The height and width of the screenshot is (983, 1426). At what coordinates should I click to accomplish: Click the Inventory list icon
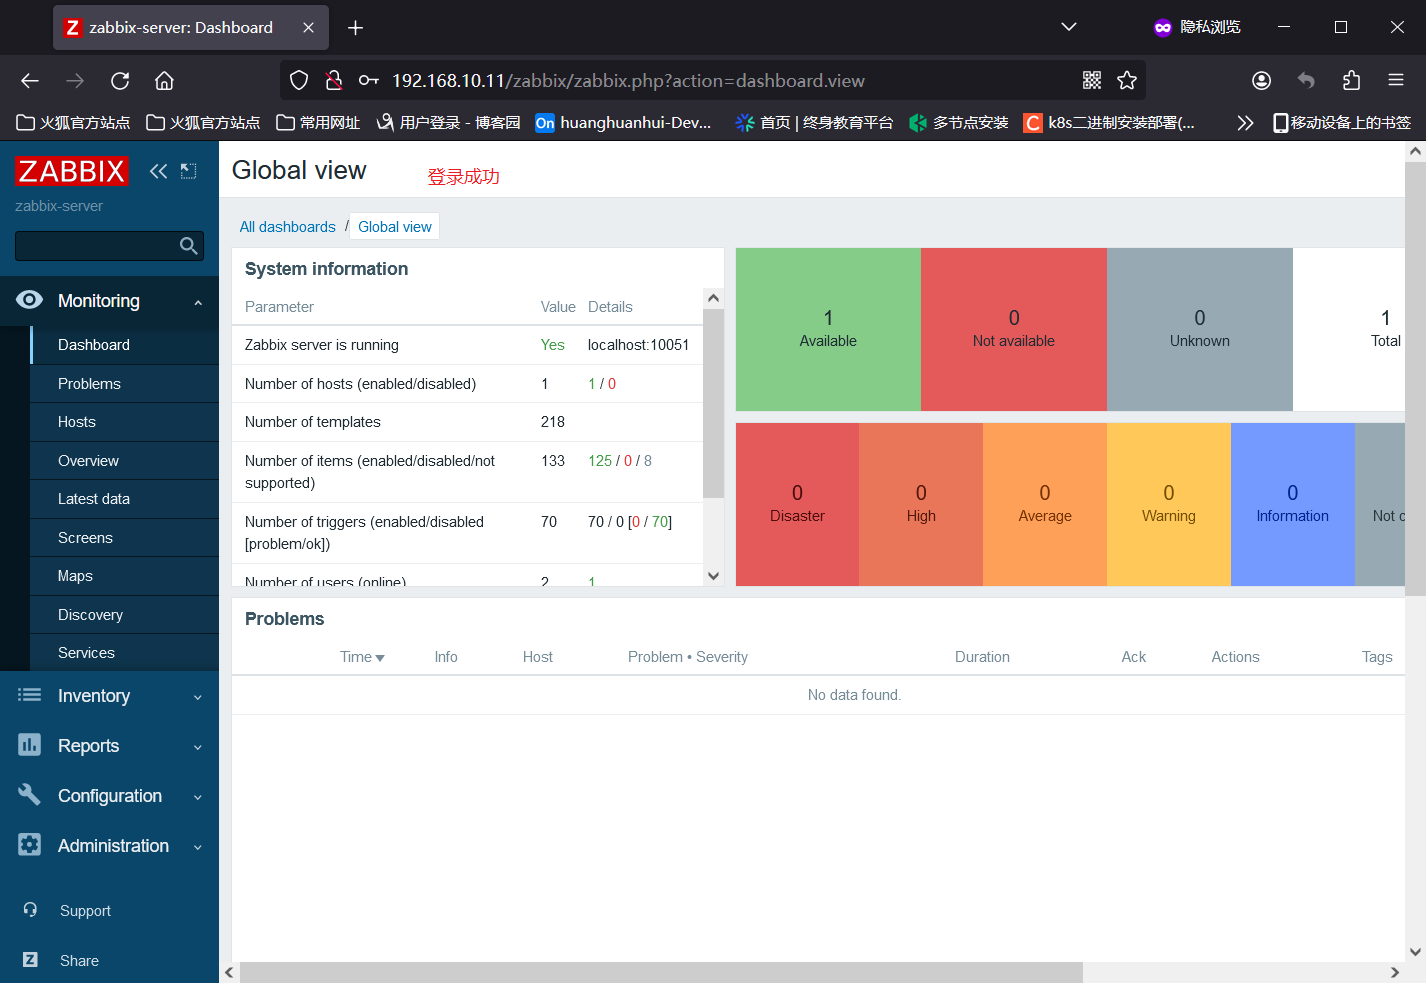click(30, 695)
